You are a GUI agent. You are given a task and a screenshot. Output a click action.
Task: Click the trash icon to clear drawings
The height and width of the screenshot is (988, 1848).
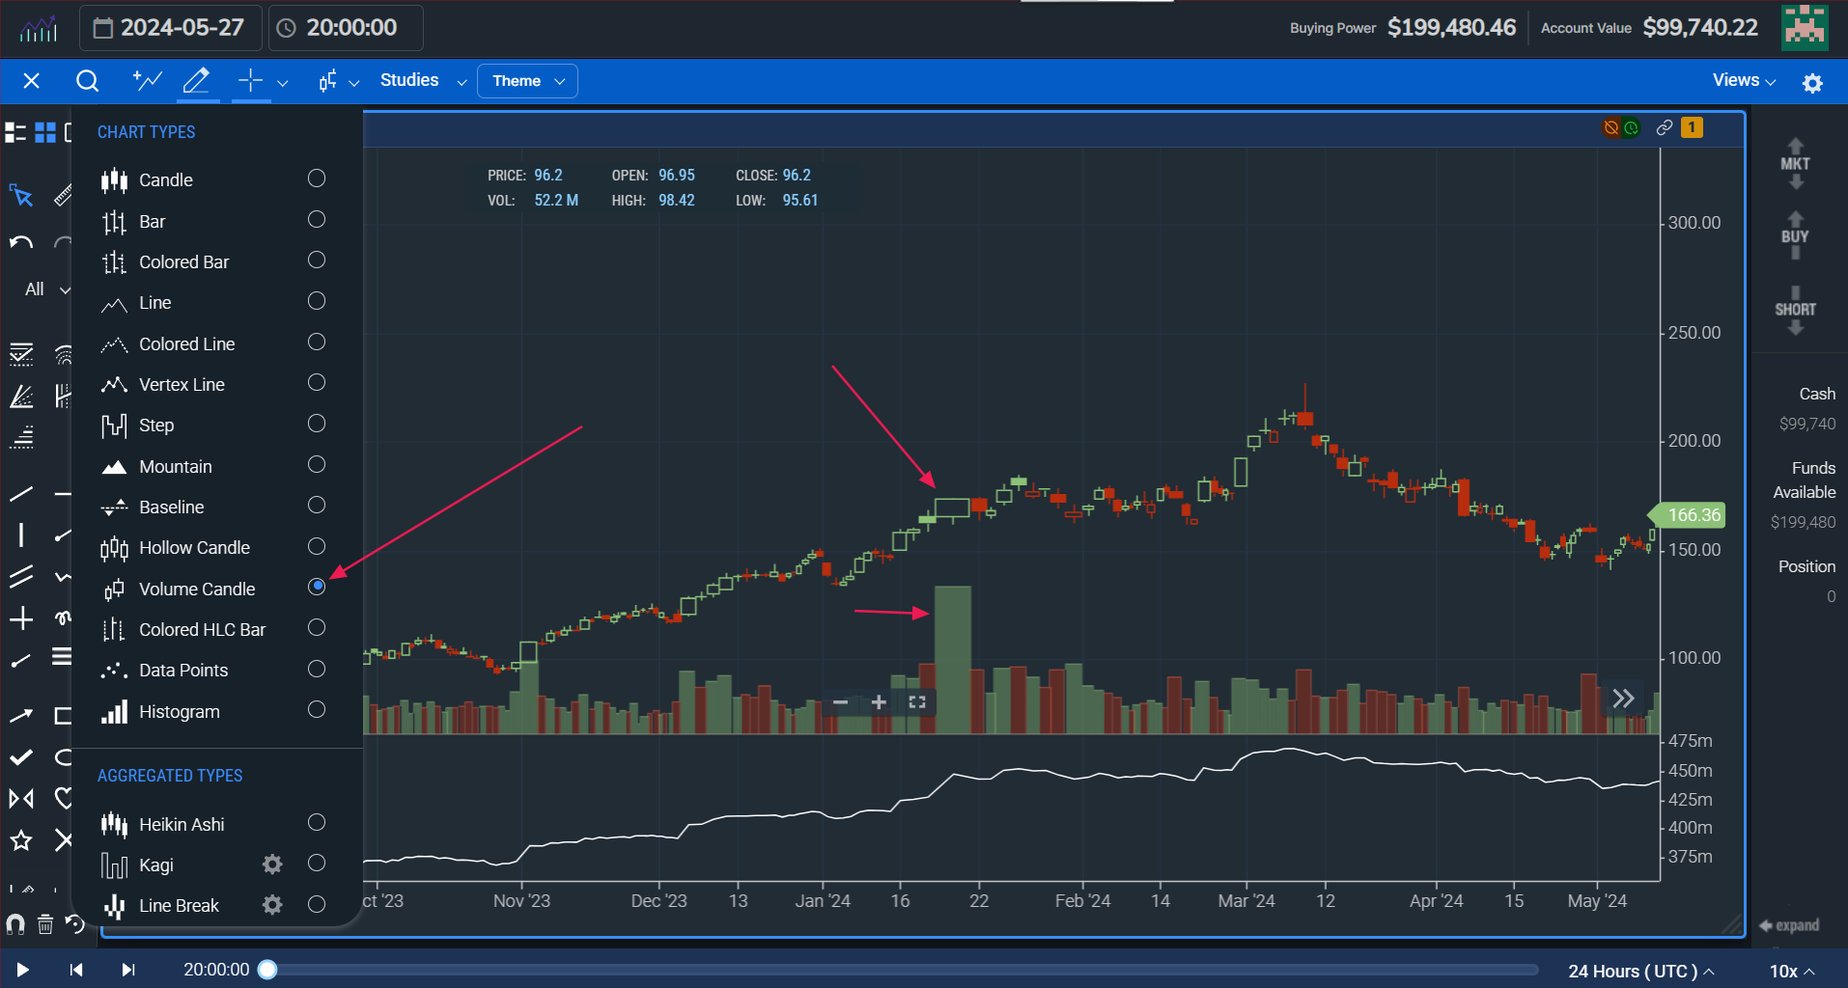pos(45,925)
